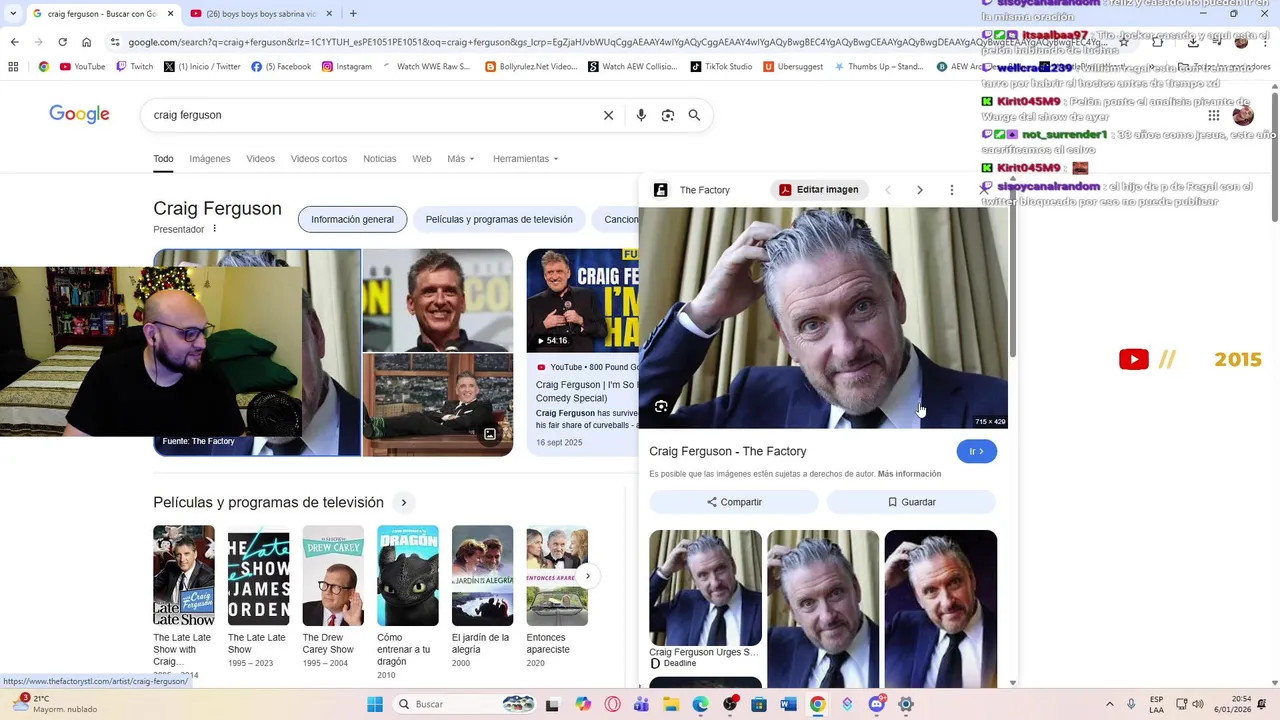
Task: Open the Más información link
Action: pyautogui.click(x=909, y=474)
